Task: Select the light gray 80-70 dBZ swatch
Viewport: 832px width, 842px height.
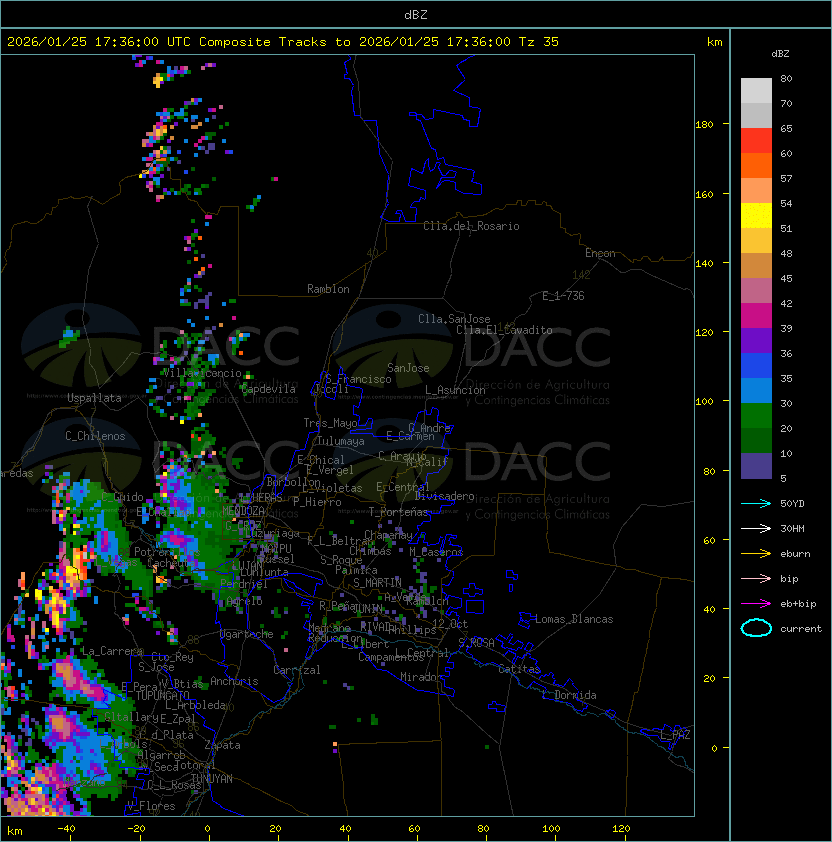Action: (756, 90)
